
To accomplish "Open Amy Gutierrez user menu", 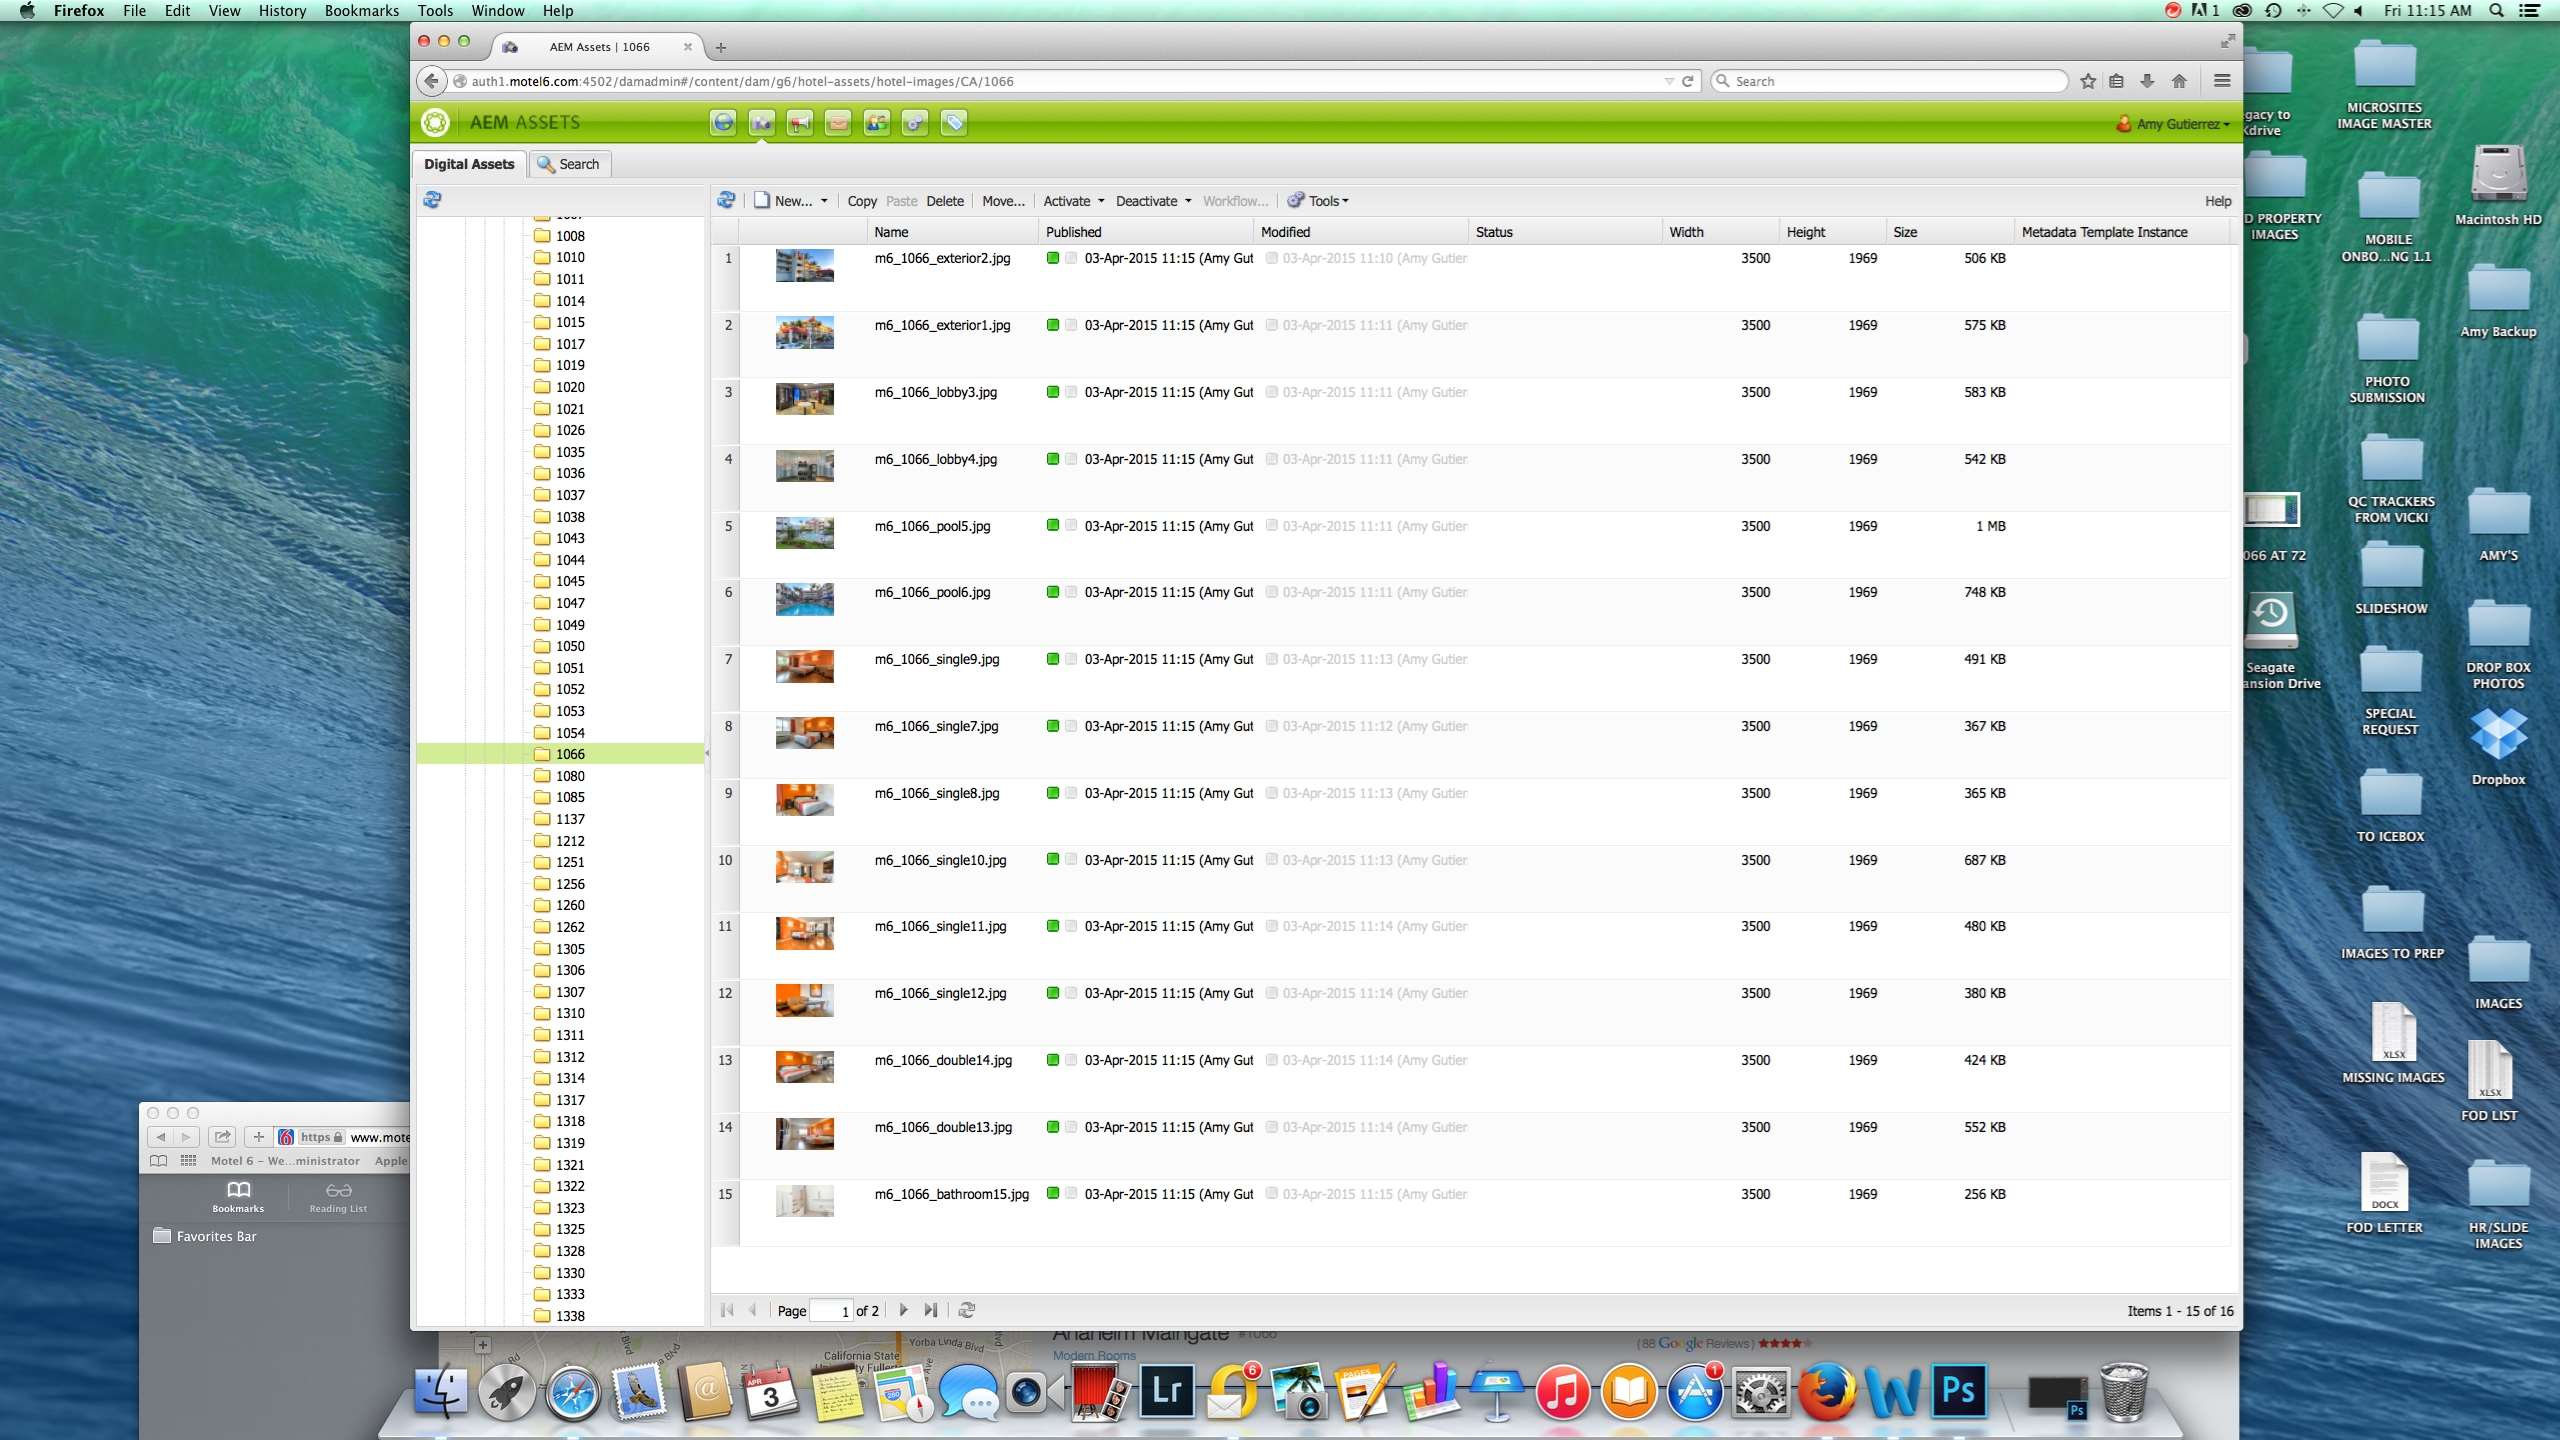I will point(2173,124).
